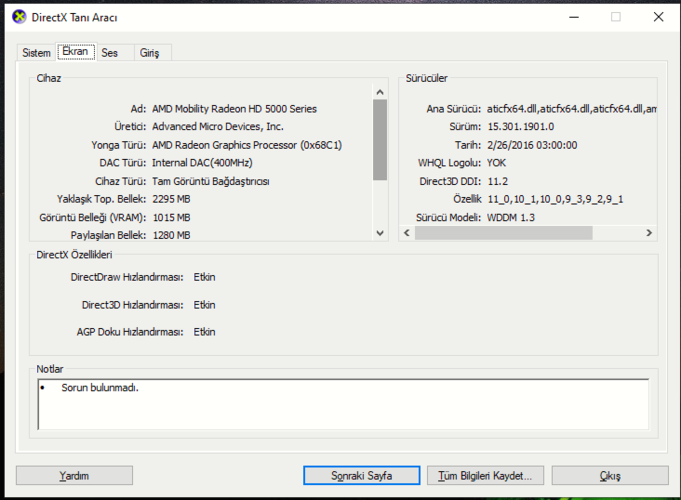Click the 'Sürücü Modeli:' label
Image resolution: width=681 pixels, height=500 pixels.
pos(448,217)
